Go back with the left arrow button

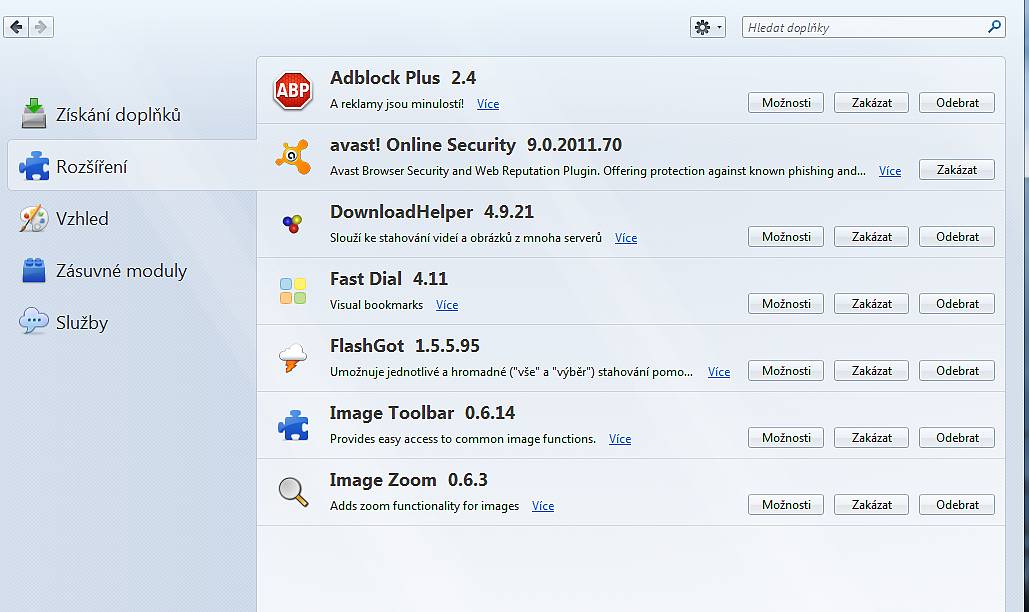coord(16,27)
